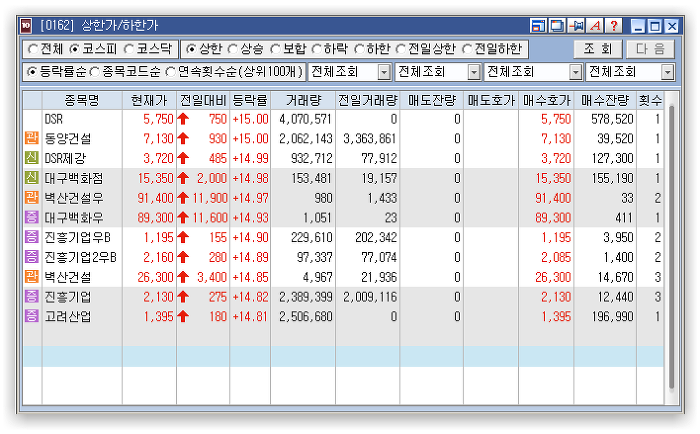Click the 조 회 search button

click(598, 49)
